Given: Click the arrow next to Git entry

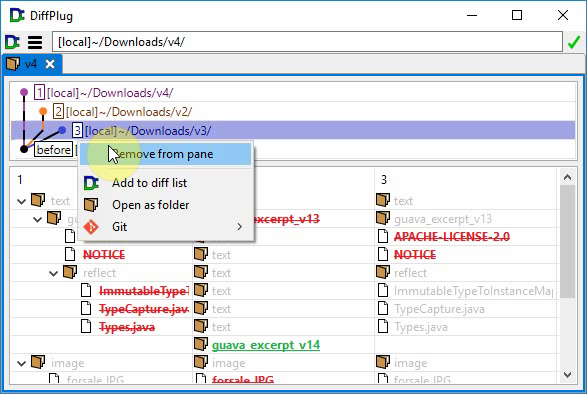Looking at the screenshot, I should pyautogui.click(x=240, y=227).
